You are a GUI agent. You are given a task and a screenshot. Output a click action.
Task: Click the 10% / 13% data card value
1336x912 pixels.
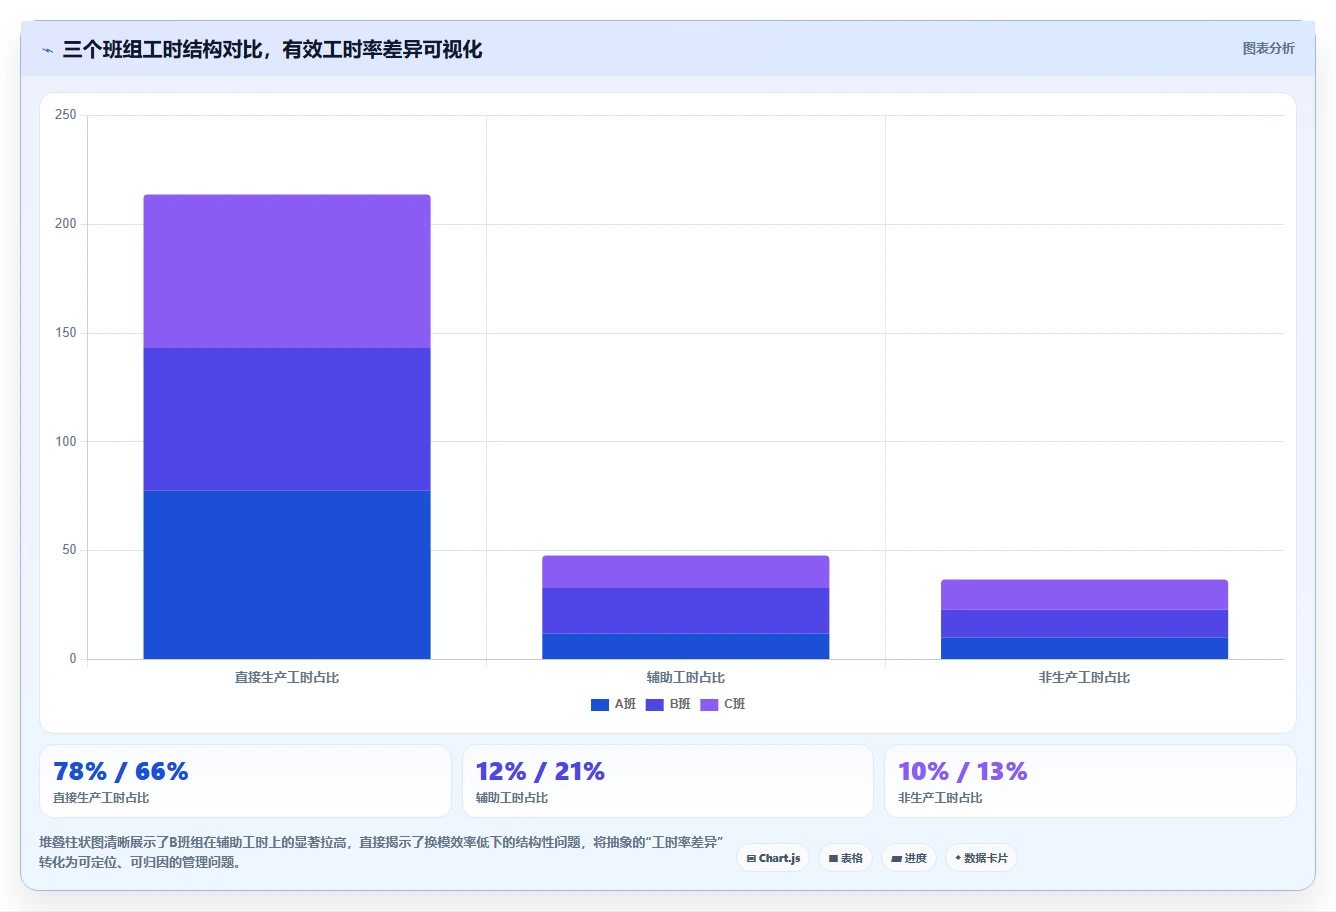pos(963,771)
